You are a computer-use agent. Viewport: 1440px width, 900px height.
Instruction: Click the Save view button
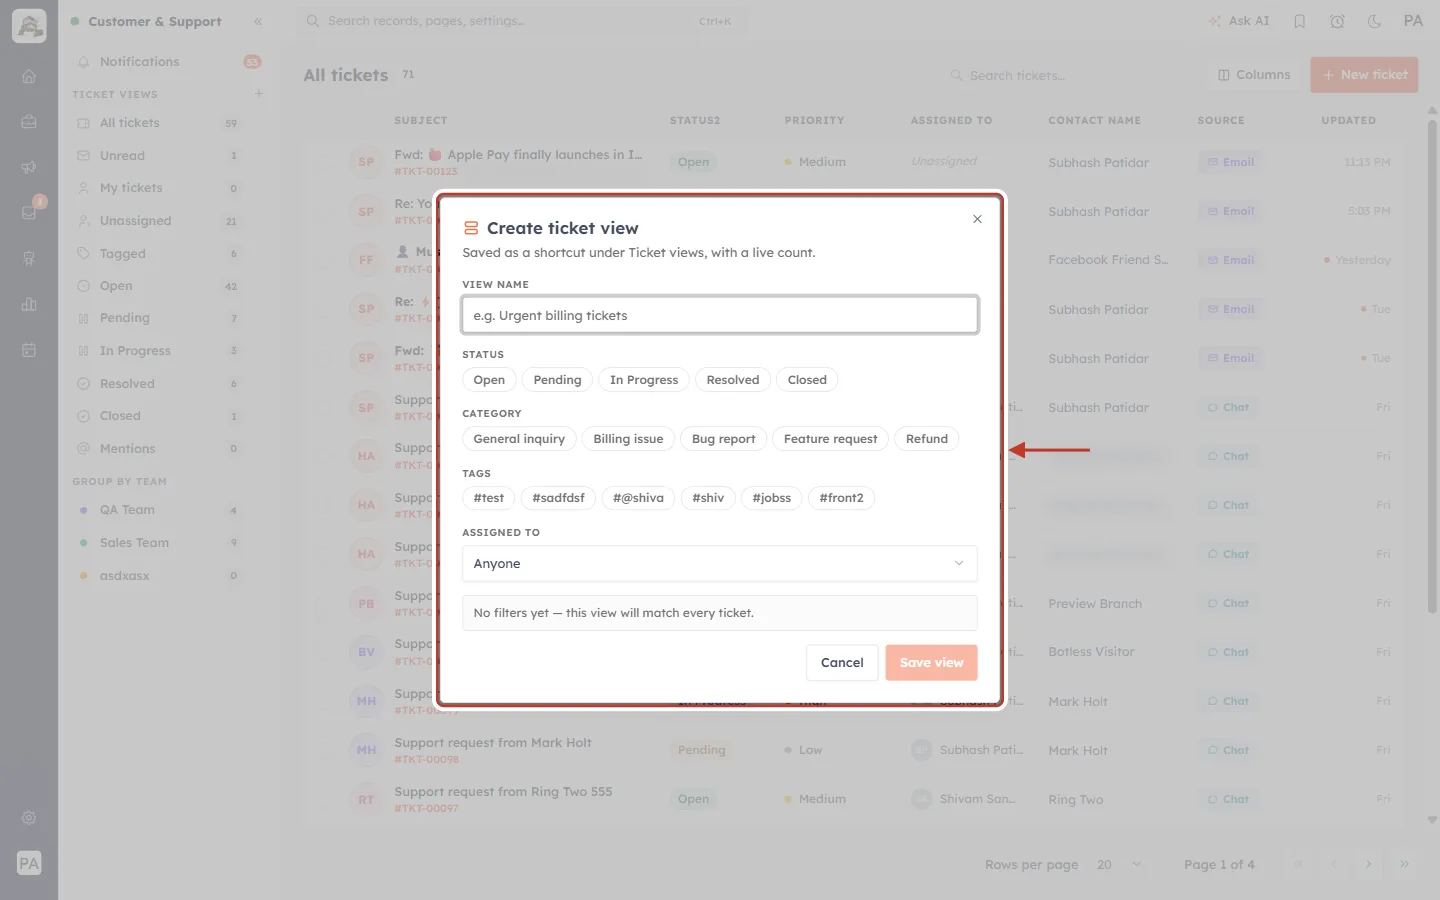coord(931,663)
